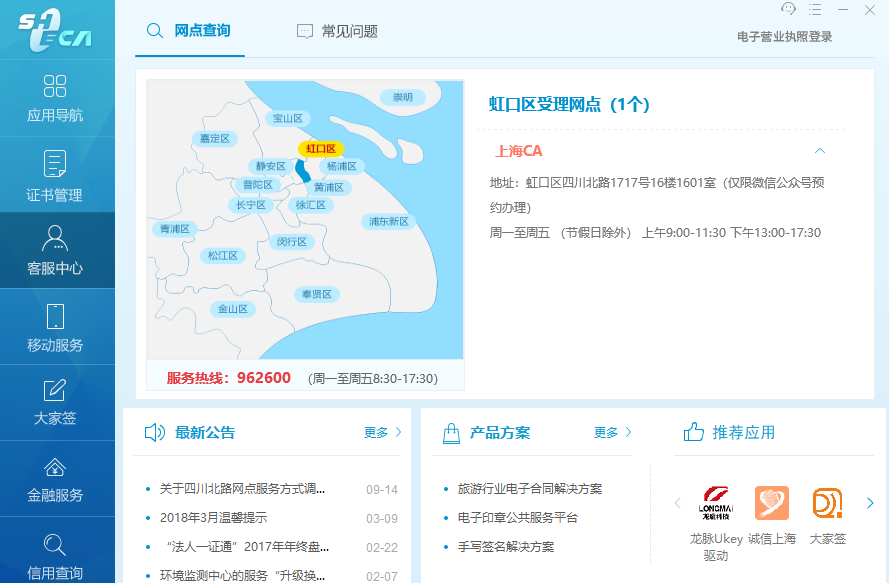The height and width of the screenshot is (583, 889).
Task: Collapse the 上海CA branch details chevron
Action: [820, 149]
